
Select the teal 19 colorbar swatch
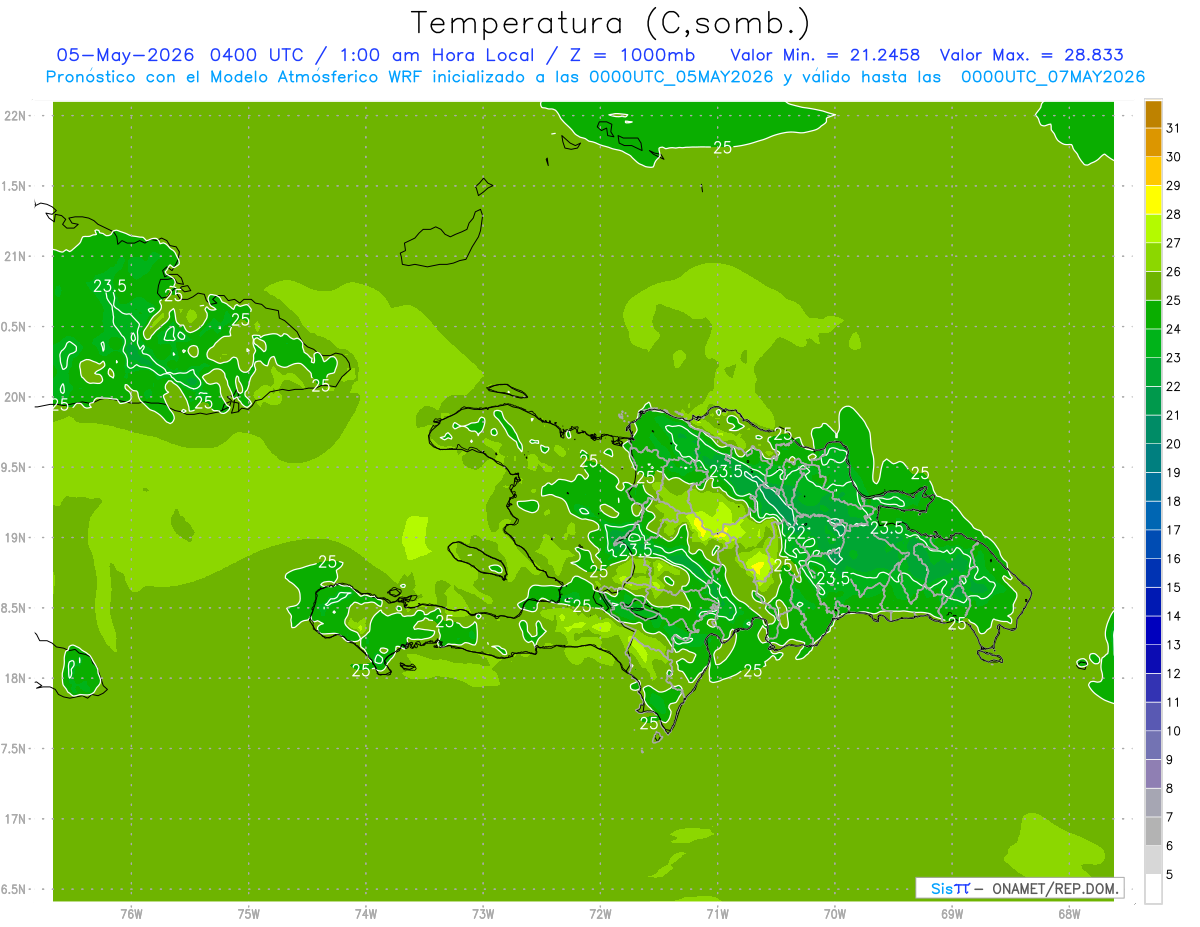pos(1153,459)
